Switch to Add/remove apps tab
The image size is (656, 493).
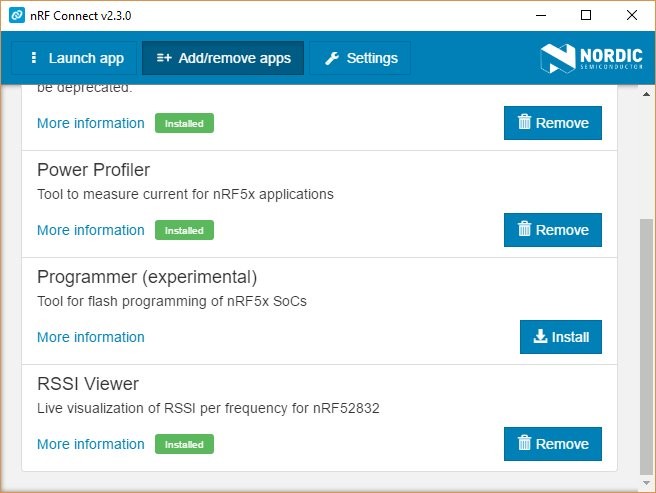coord(223,58)
